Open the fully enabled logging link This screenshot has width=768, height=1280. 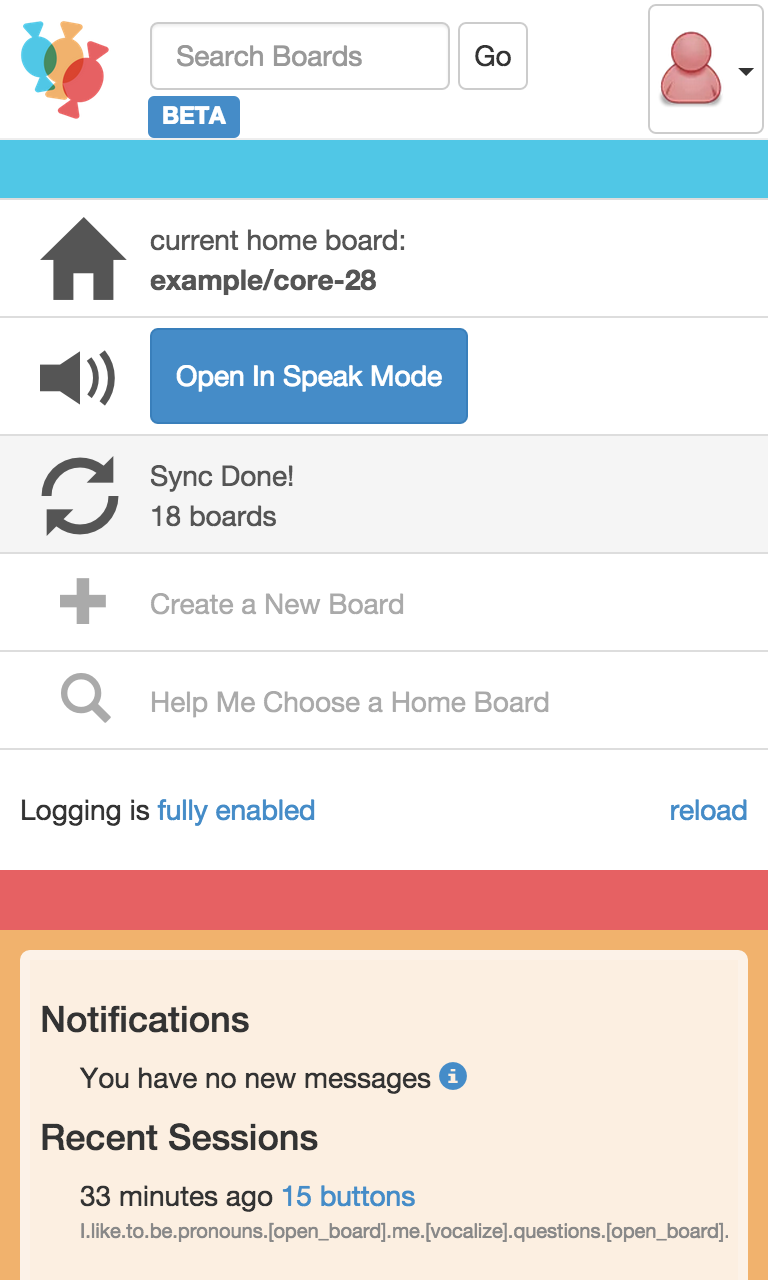[236, 810]
